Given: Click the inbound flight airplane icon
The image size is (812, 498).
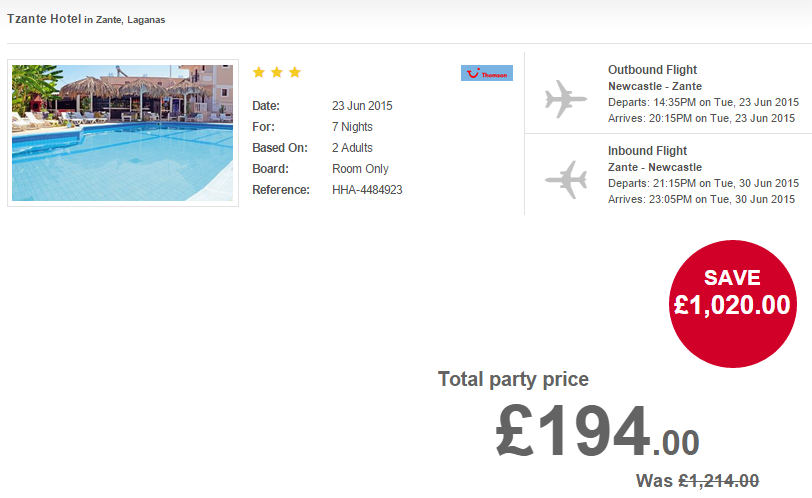Looking at the screenshot, I should pos(566,180).
